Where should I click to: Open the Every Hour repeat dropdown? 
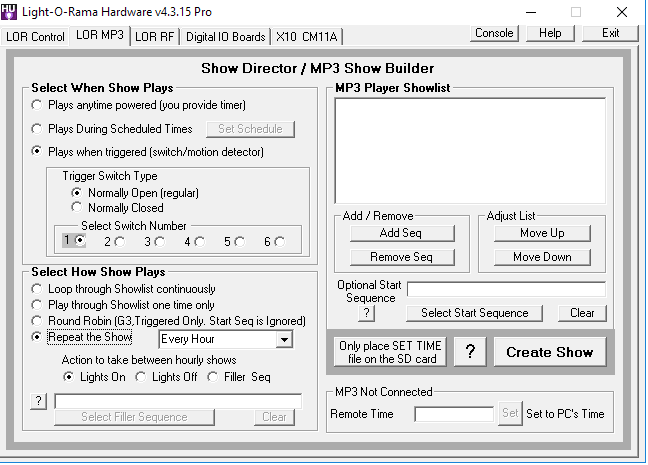tap(284, 340)
